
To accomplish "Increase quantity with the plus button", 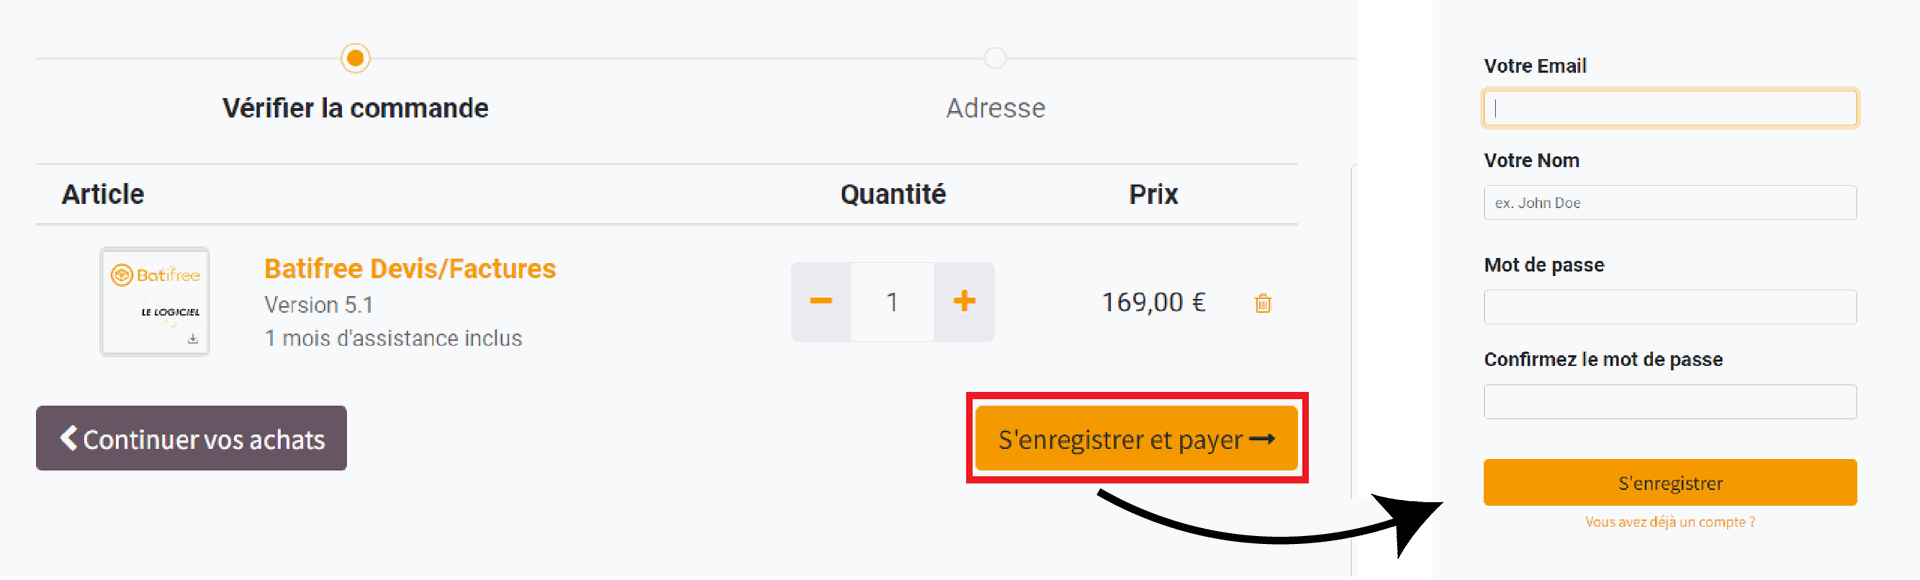I will (x=964, y=302).
